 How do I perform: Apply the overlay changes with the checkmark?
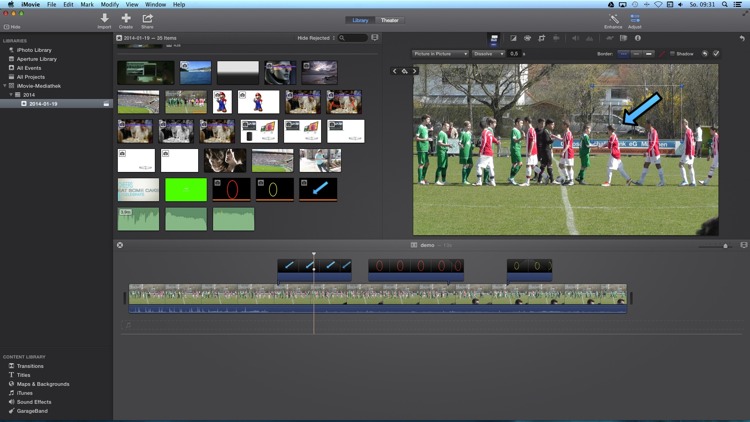(x=716, y=54)
